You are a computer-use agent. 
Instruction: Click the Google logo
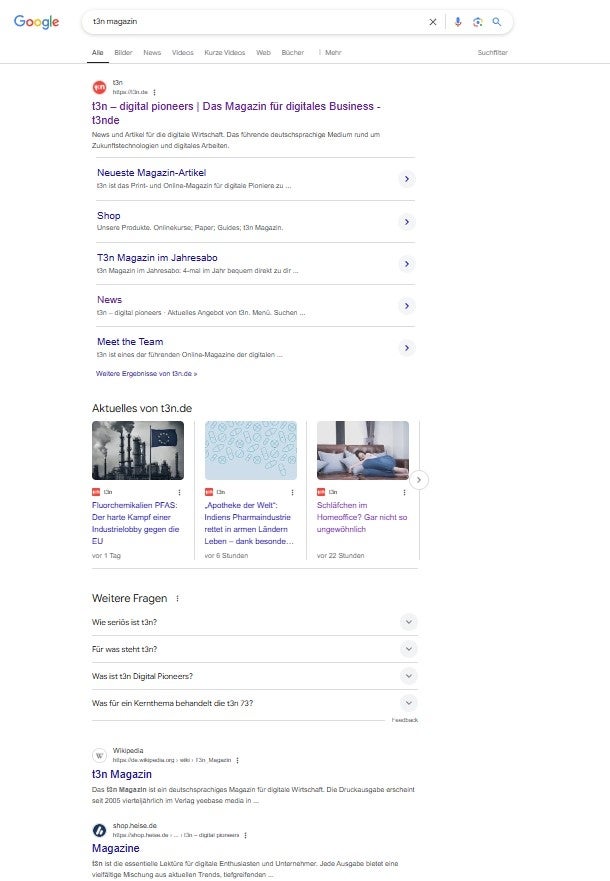click(36, 22)
